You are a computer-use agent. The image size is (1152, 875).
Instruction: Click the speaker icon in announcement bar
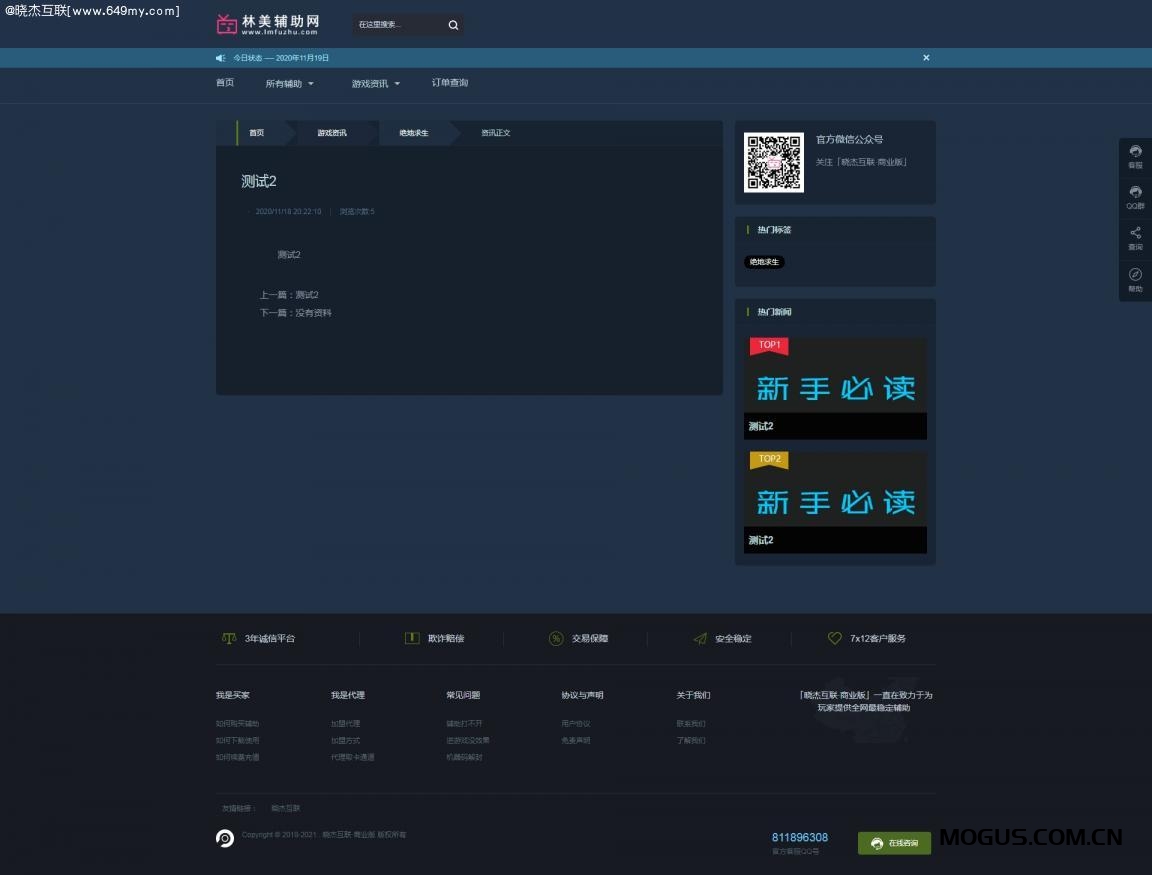221,58
